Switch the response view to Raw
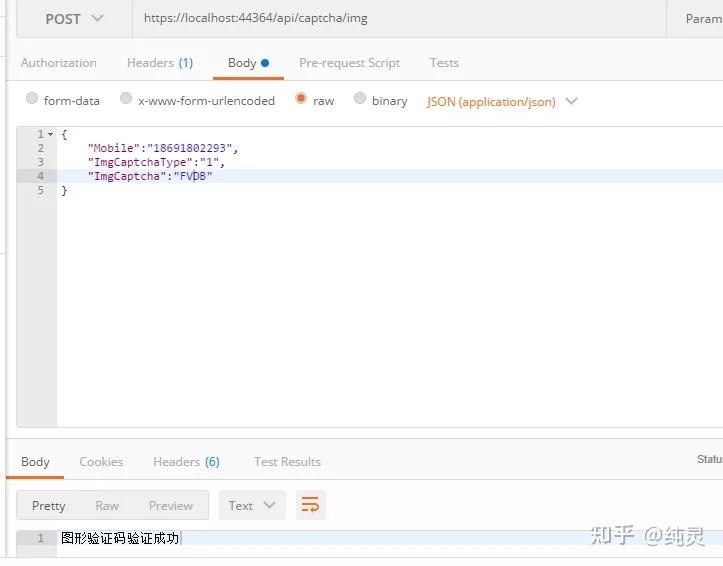The height and width of the screenshot is (566, 723). click(107, 506)
